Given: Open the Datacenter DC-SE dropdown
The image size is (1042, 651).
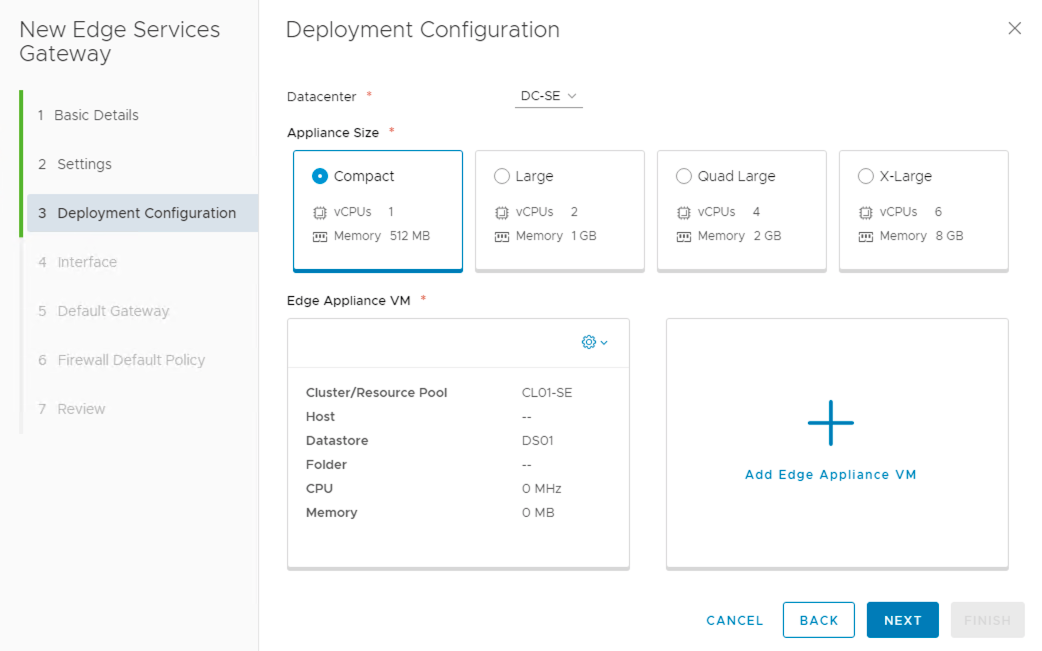Looking at the screenshot, I should (549, 96).
